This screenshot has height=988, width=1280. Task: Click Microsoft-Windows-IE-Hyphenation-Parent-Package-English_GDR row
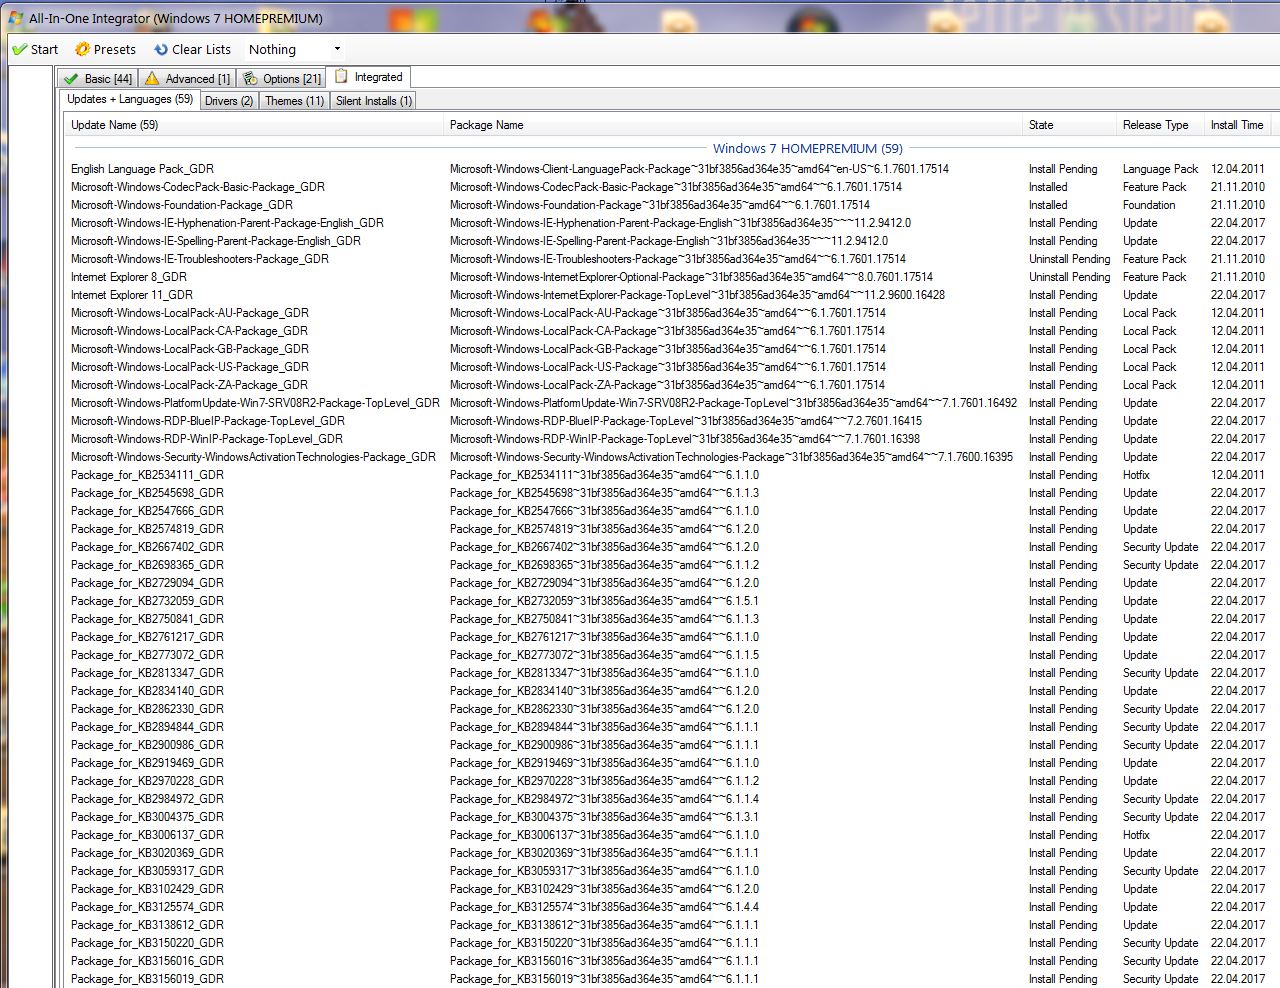(x=668, y=223)
